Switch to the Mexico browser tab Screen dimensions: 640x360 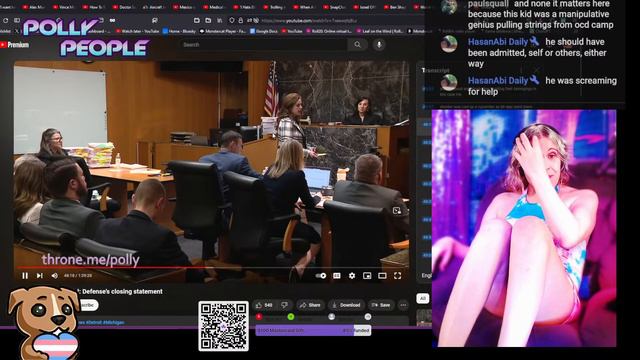tap(185, 7)
